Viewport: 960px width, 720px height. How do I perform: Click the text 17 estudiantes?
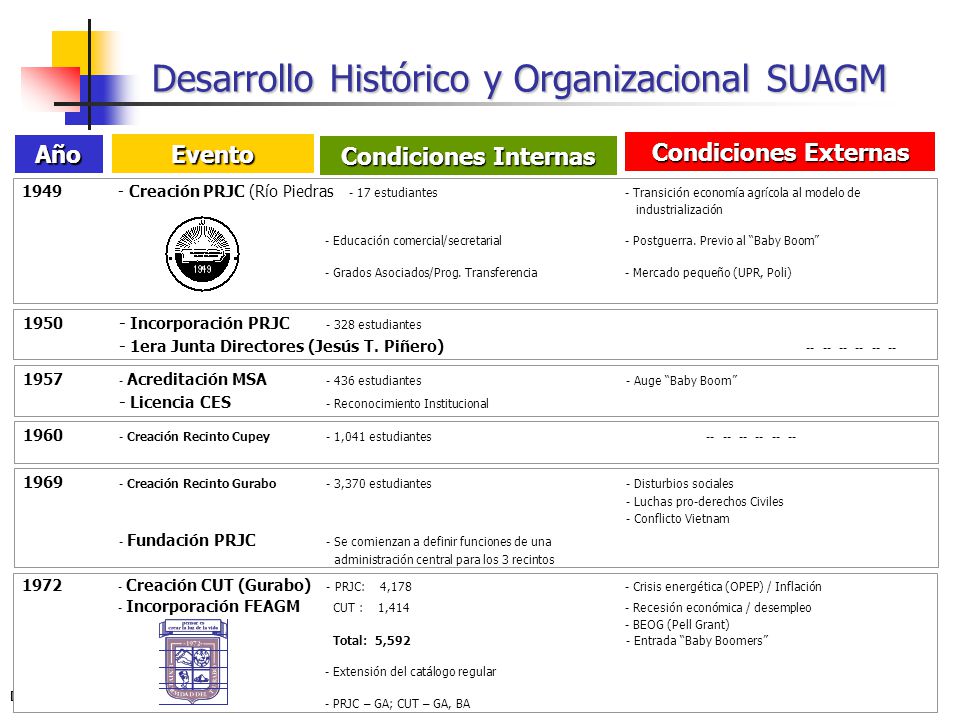pyautogui.click(x=394, y=192)
